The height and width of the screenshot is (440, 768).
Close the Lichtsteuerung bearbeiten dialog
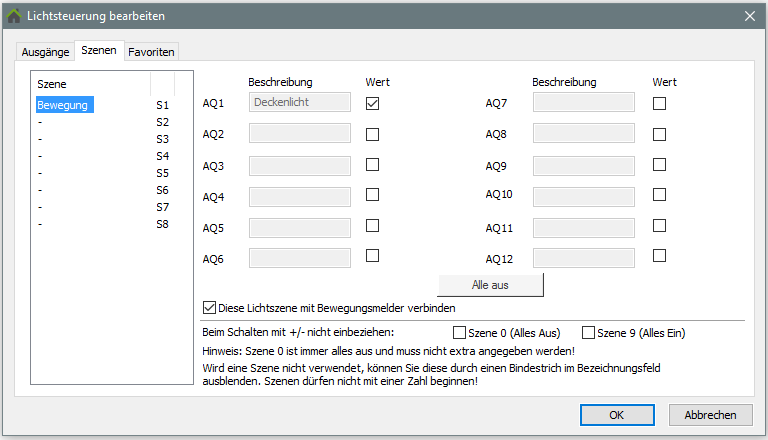tap(750, 16)
